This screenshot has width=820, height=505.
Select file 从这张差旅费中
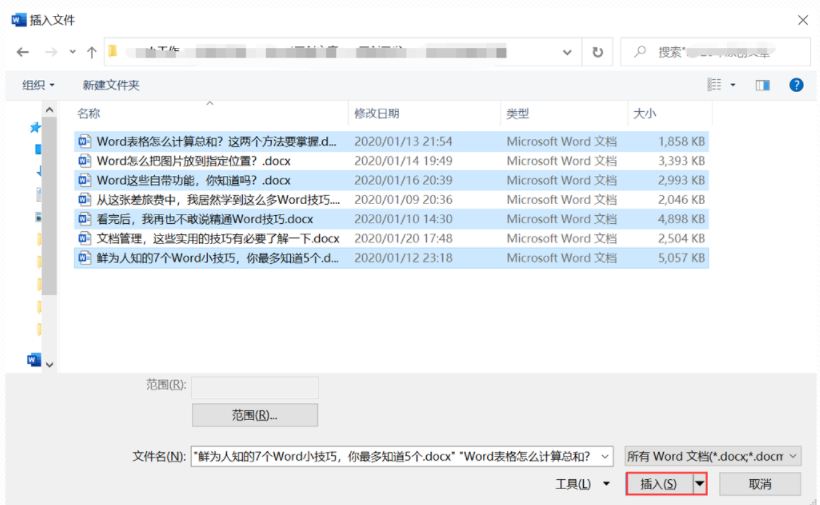point(391,200)
